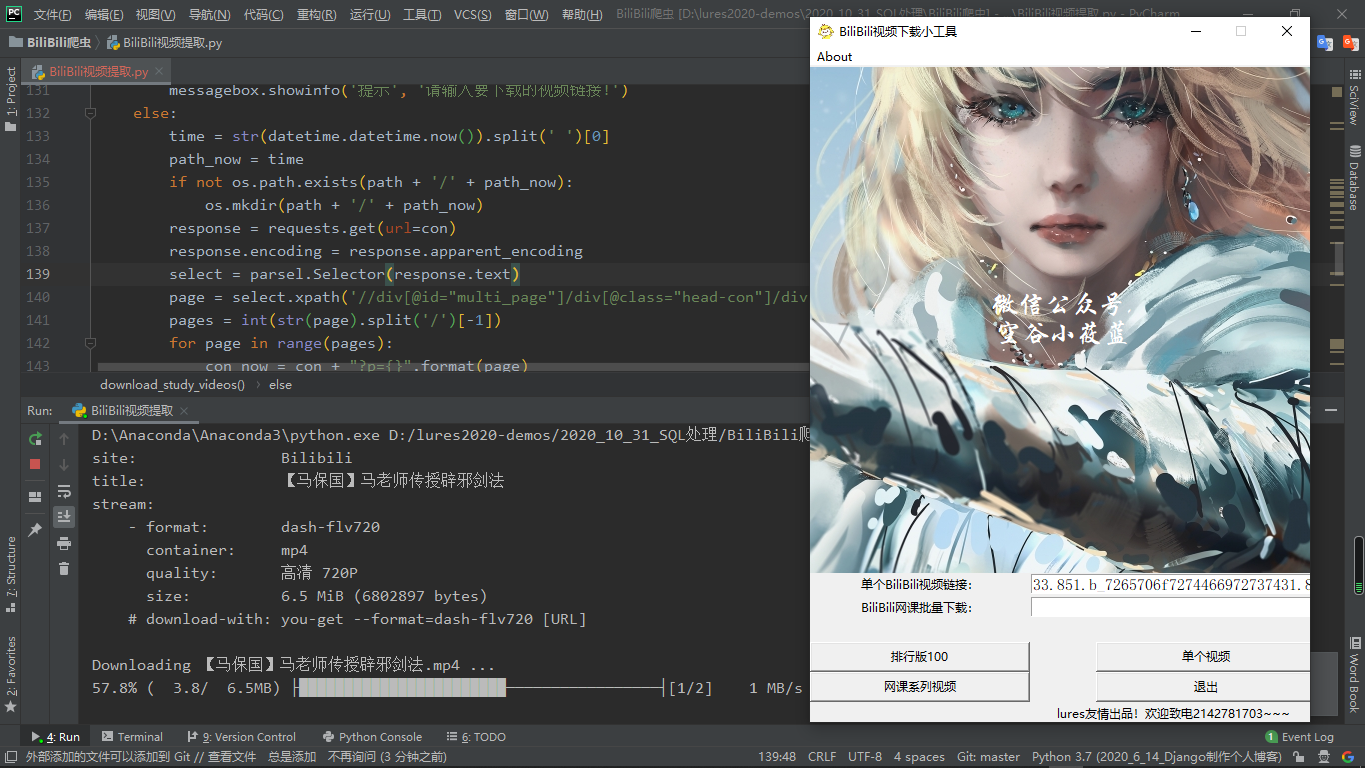This screenshot has width=1365, height=768.
Task: Open the 文件(F) menu
Action: [53, 15]
